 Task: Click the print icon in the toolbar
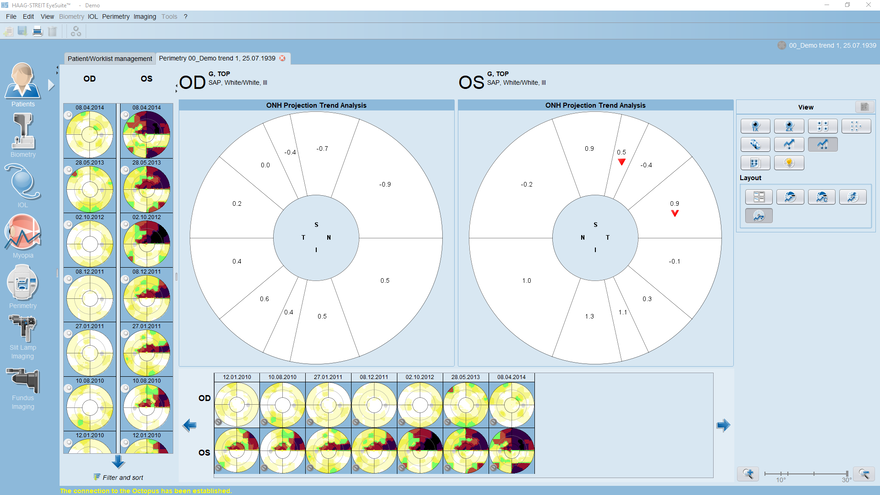click(37, 32)
